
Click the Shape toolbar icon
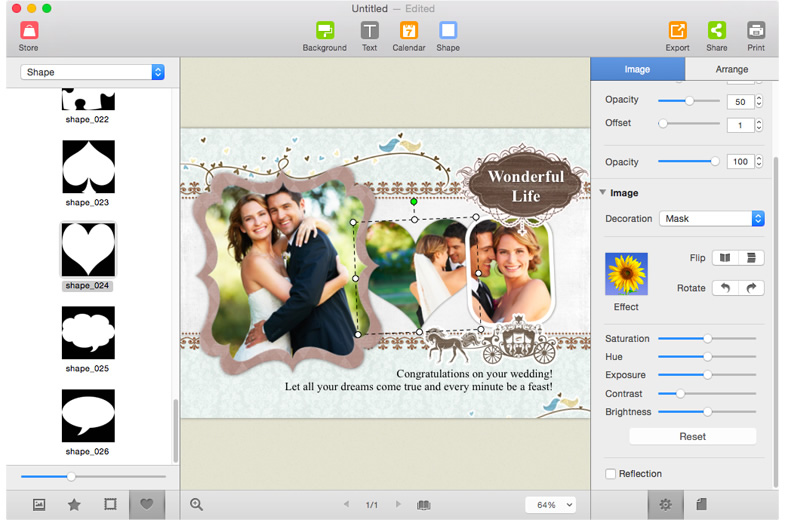coord(448,36)
